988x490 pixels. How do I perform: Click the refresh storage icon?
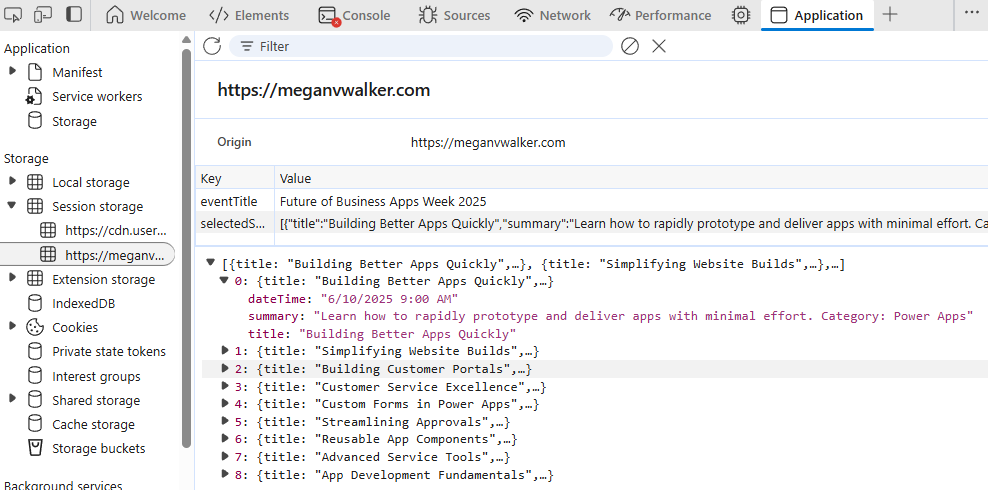tap(212, 46)
